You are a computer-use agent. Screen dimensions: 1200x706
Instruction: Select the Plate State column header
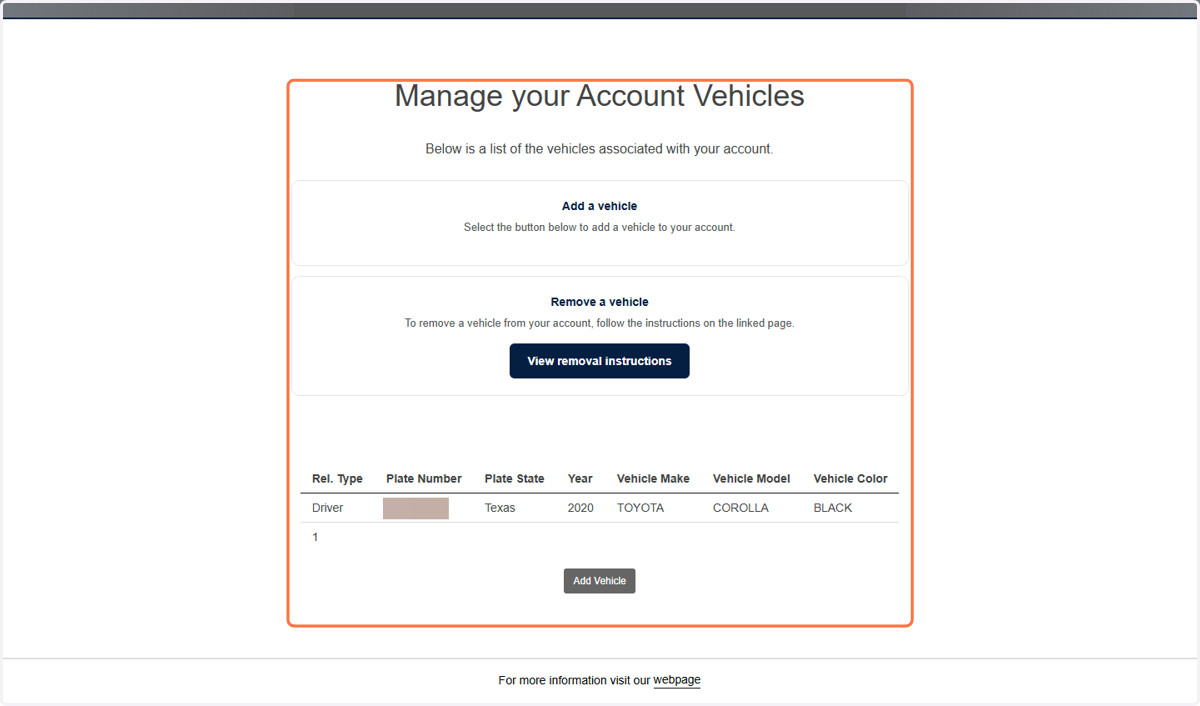tap(514, 479)
